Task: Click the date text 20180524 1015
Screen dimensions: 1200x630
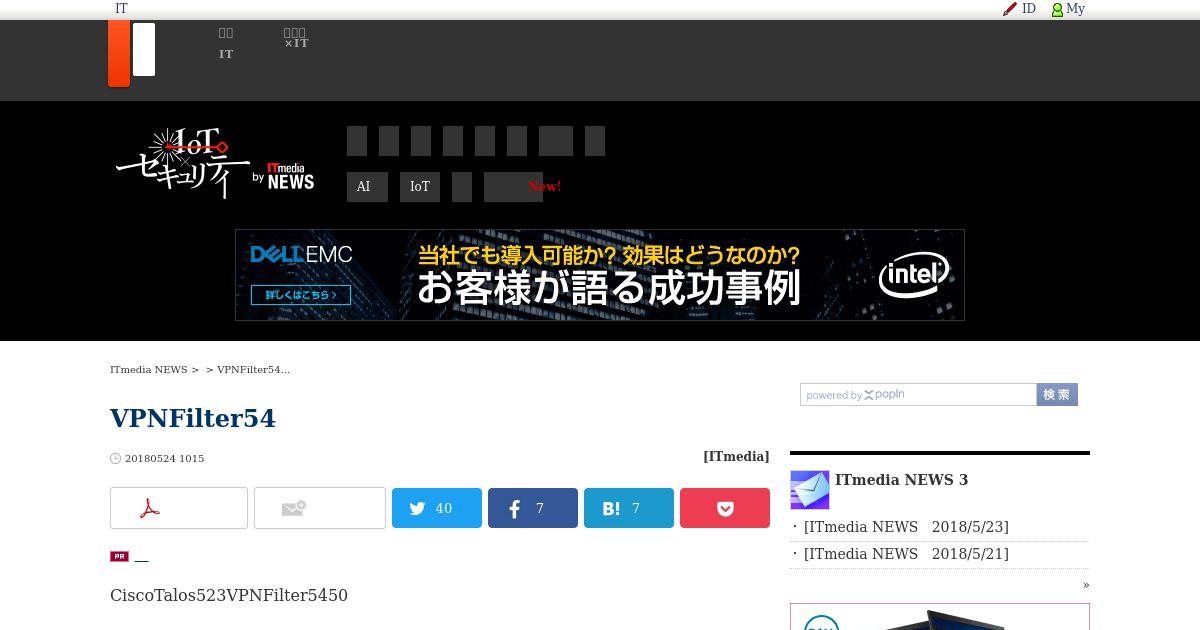Action: click(165, 459)
